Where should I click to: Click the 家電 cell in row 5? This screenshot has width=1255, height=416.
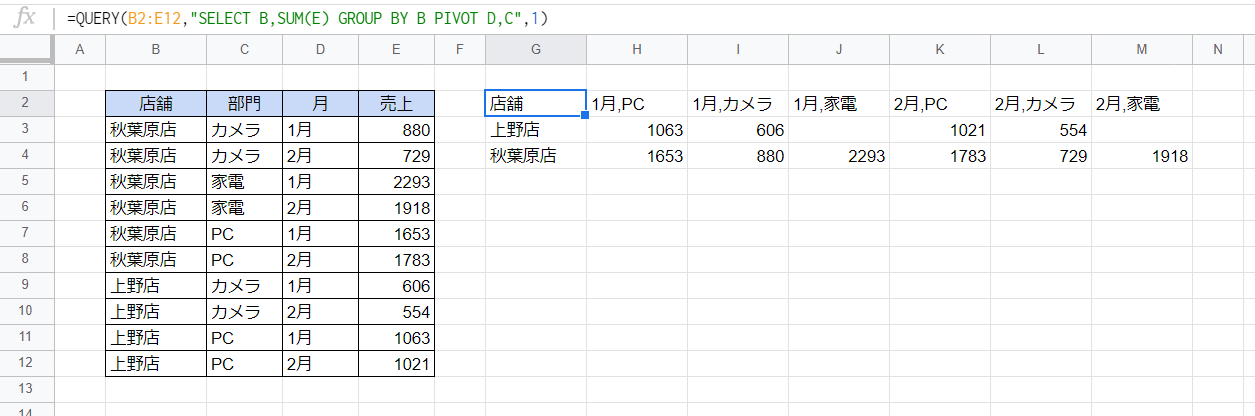point(245,181)
